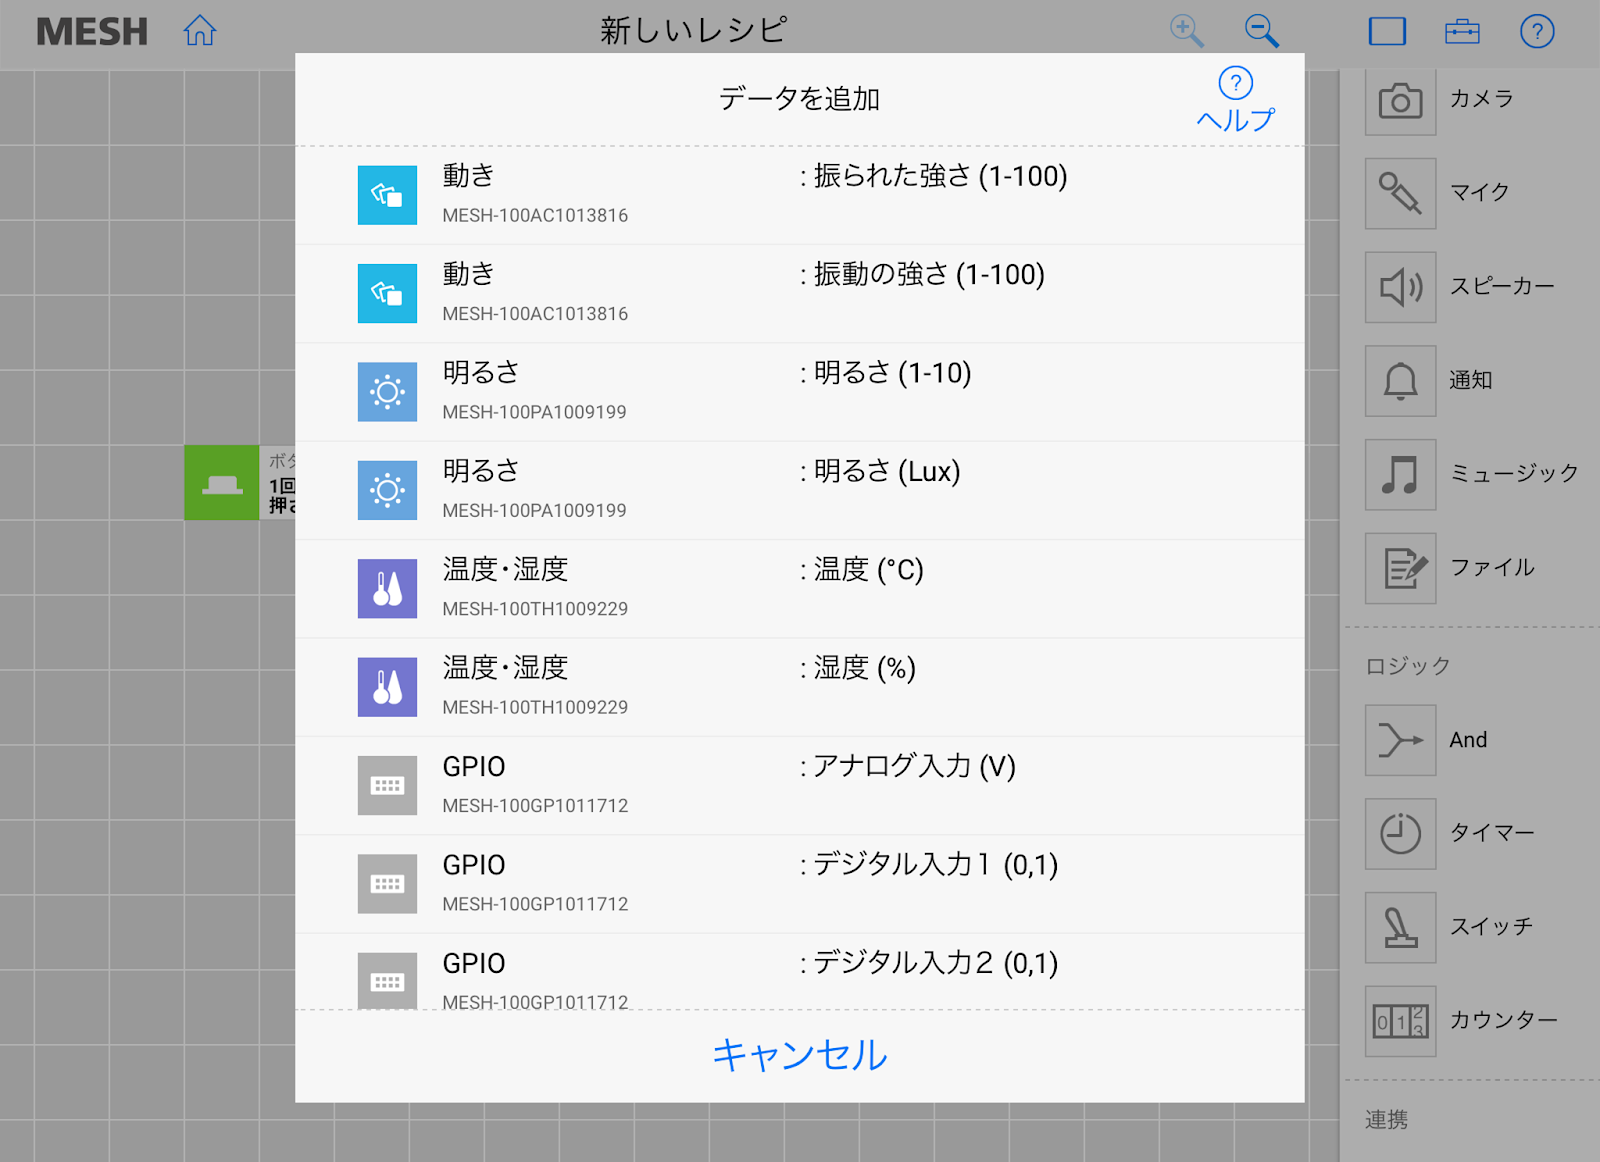Open ヘルプ help in dialog
The image size is (1600, 1162).
pyautogui.click(x=1236, y=100)
